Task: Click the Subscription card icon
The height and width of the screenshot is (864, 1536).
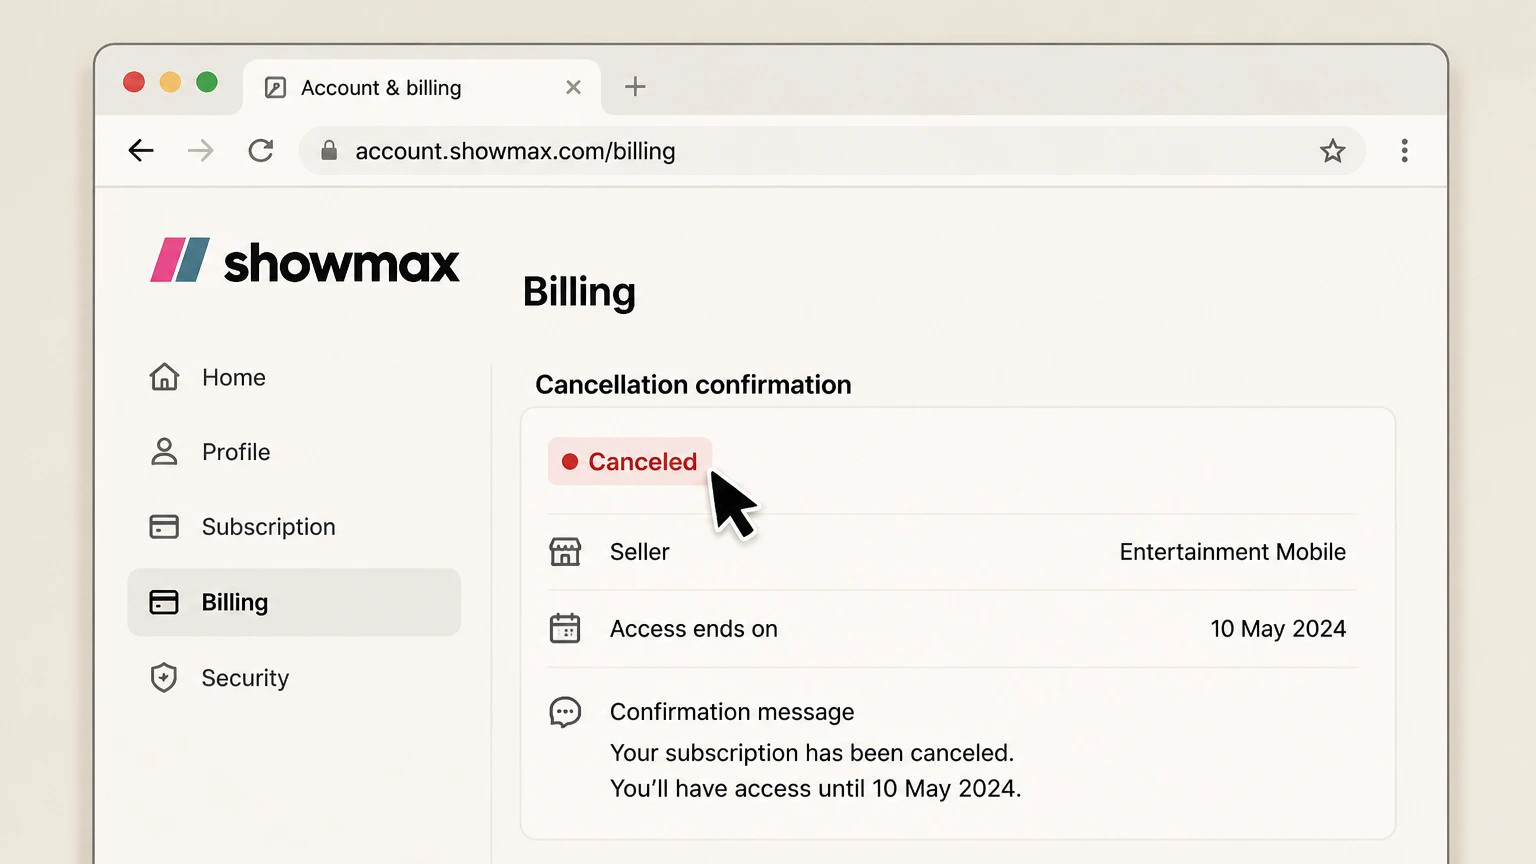Action: (x=164, y=527)
